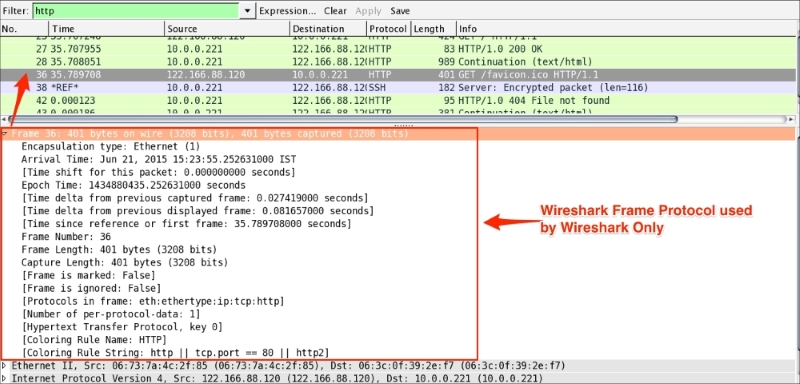This screenshot has height=384, width=800.
Task: Click the packet list scroll right arrow
Action: pos(791,119)
